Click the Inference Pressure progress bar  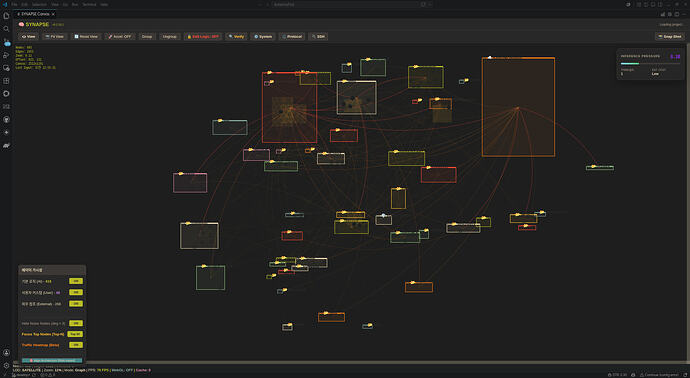pyautogui.click(x=650, y=64)
